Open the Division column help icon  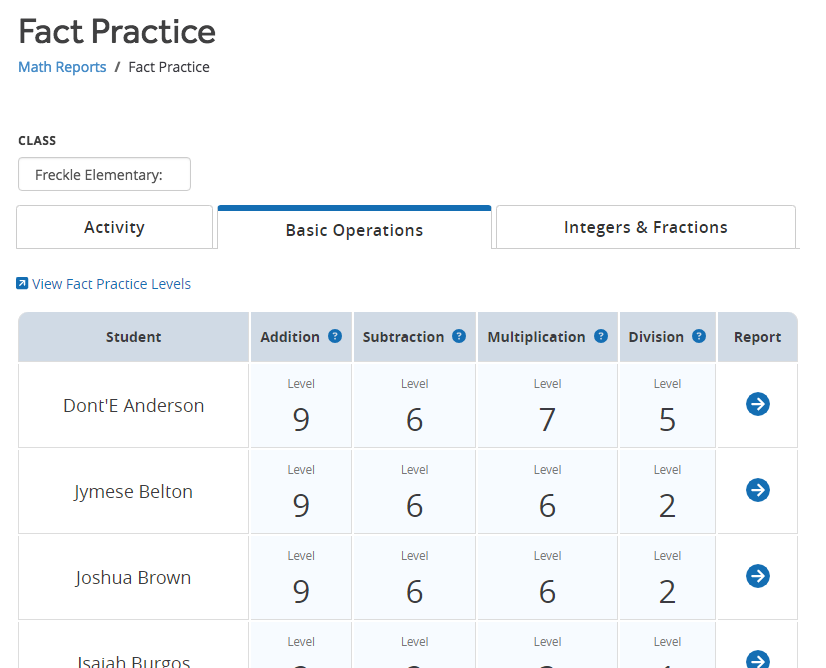click(x=698, y=336)
